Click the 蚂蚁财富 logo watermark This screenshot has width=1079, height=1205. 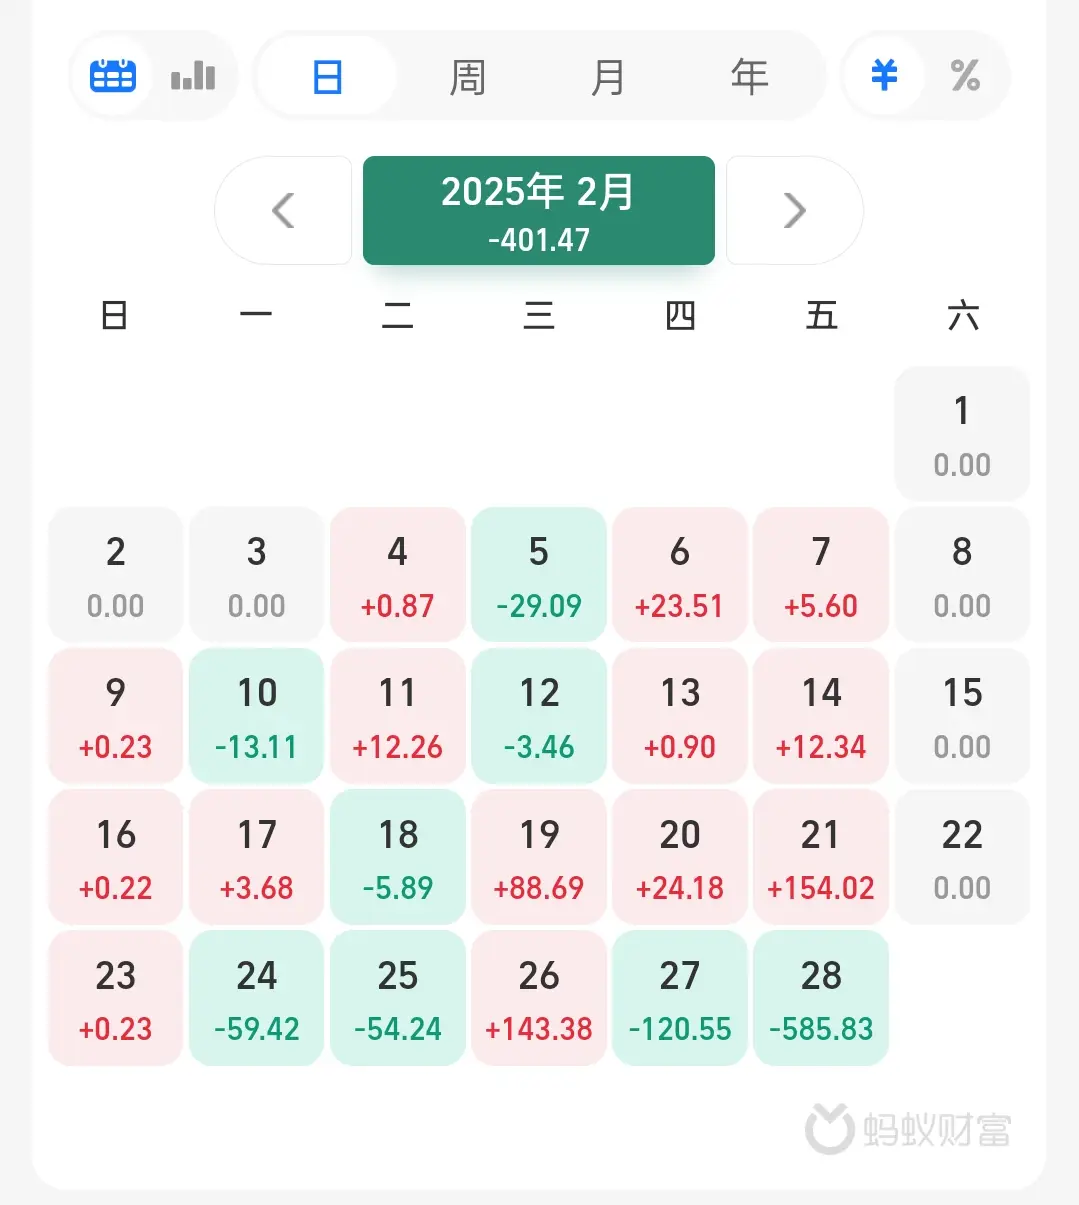pyautogui.click(x=908, y=1130)
